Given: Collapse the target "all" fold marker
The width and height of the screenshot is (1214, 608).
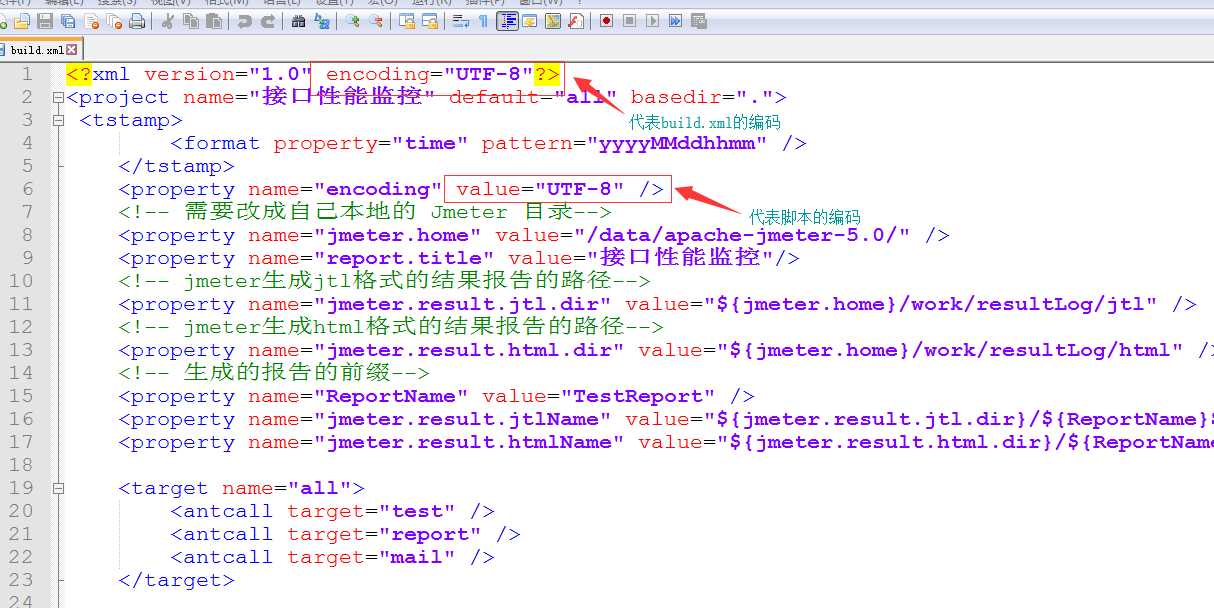Looking at the screenshot, I should click(58, 488).
